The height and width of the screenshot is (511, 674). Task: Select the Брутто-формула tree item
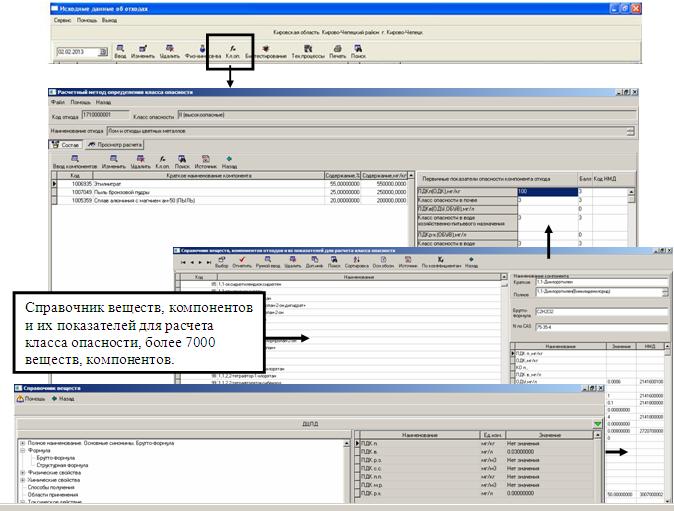coord(56,458)
